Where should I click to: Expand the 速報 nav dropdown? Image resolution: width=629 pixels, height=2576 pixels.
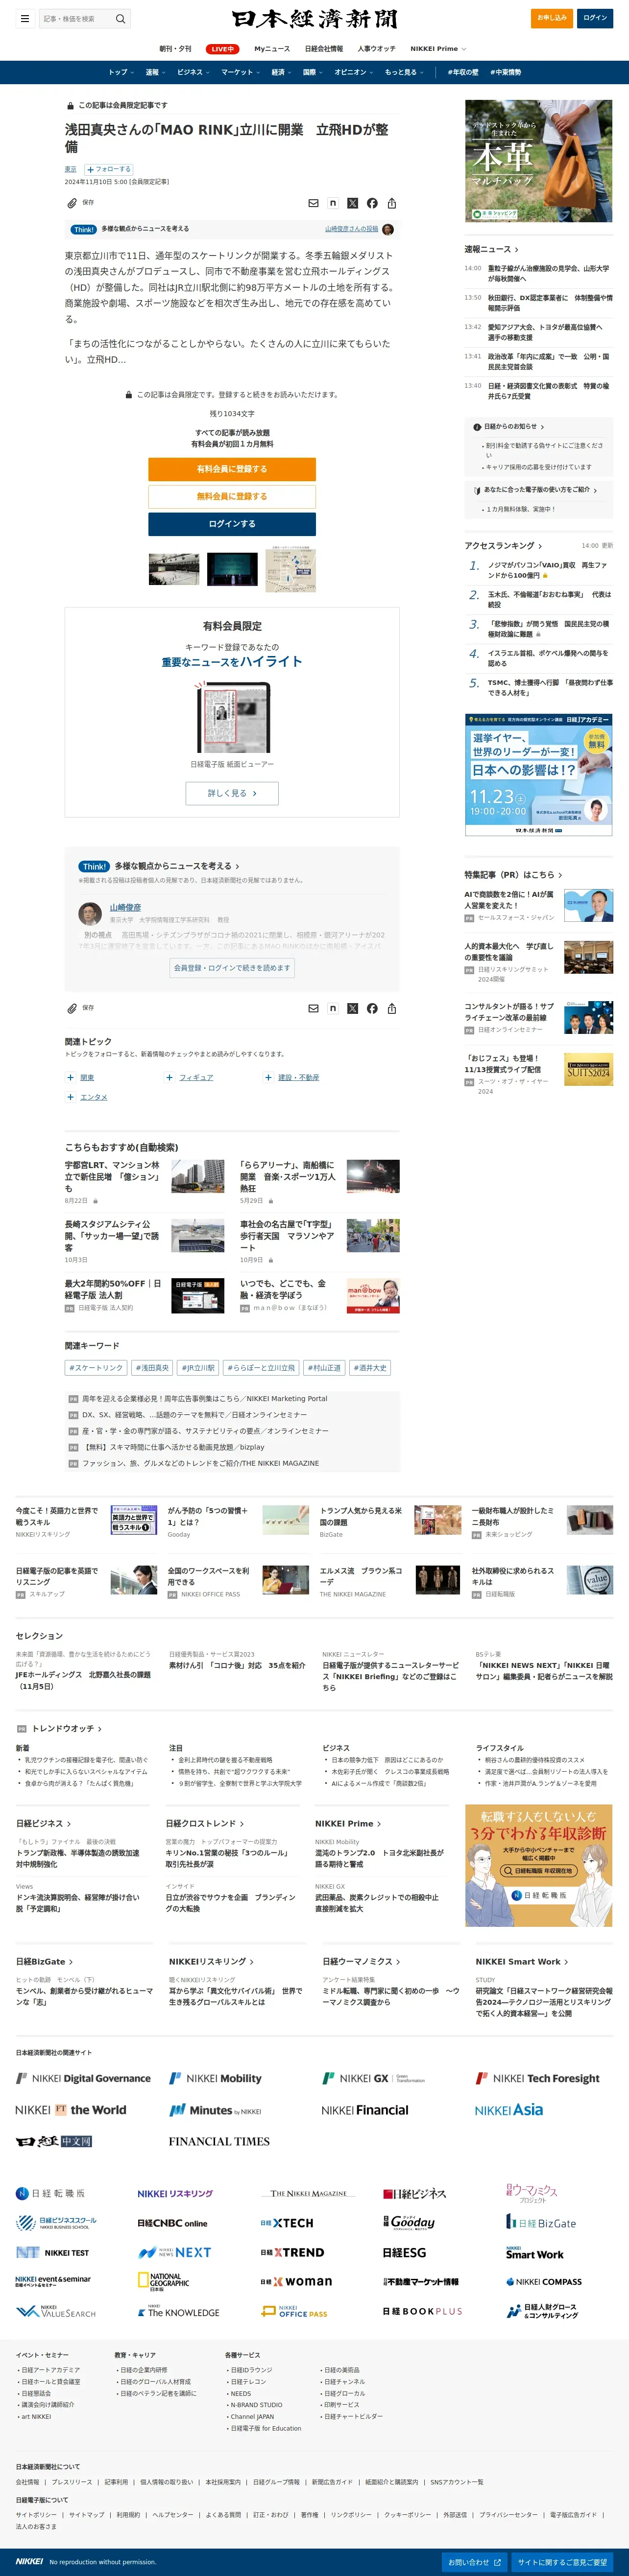pos(155,72)
